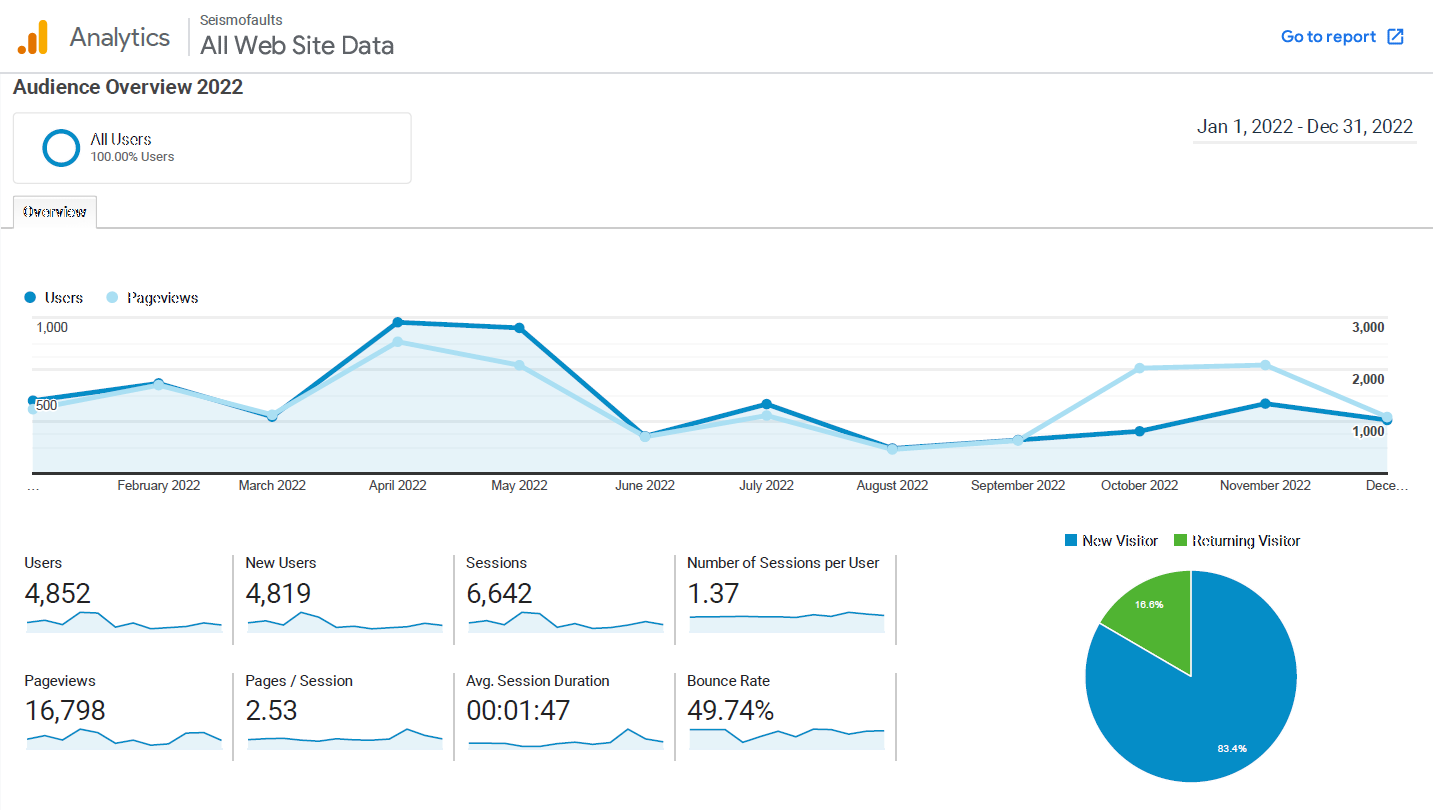Toggle the Users metric on the chart

(54, 297)
